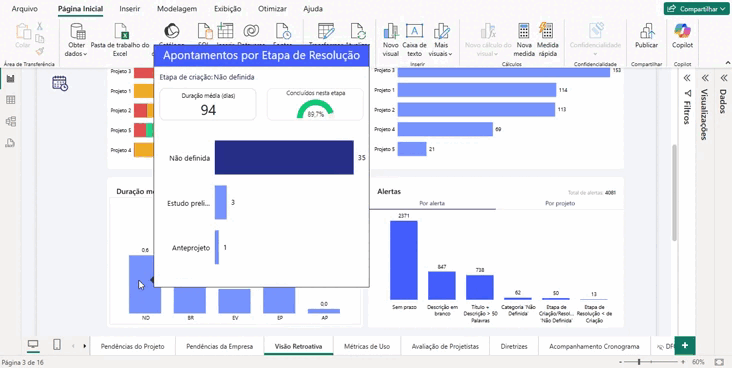Expand the Dados pane

723,78
